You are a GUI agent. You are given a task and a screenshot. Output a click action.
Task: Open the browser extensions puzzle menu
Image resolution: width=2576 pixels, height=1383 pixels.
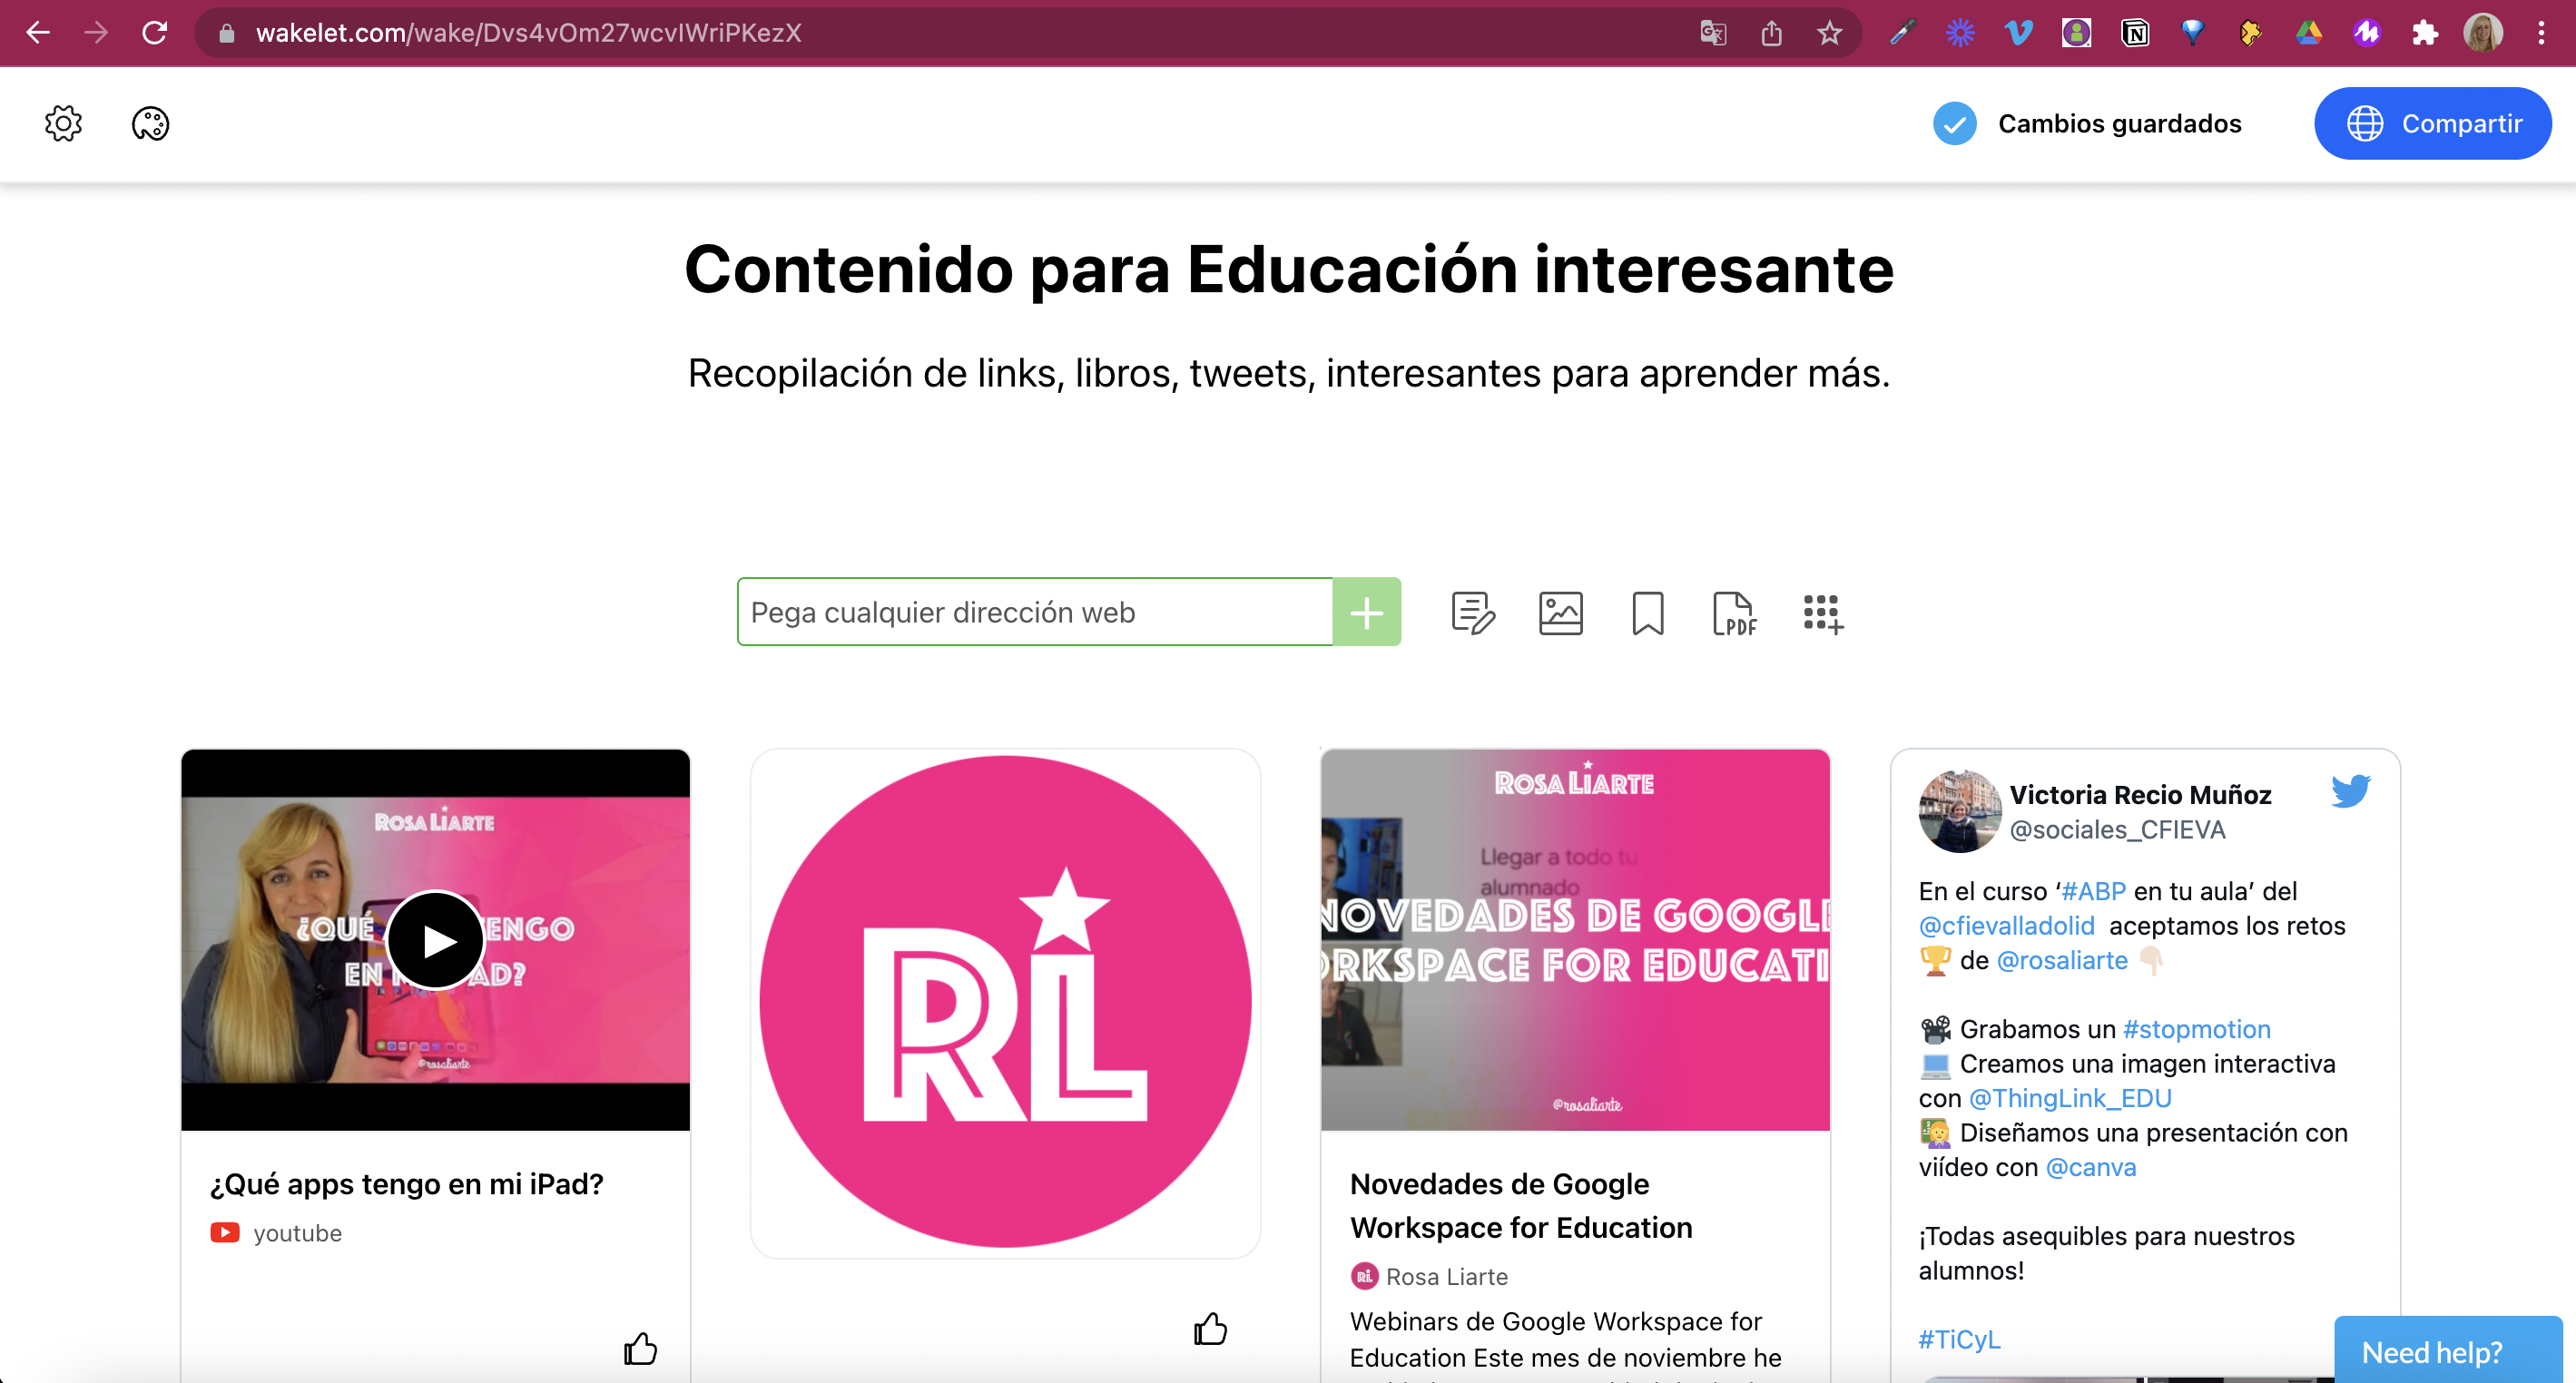(2426, 32)
